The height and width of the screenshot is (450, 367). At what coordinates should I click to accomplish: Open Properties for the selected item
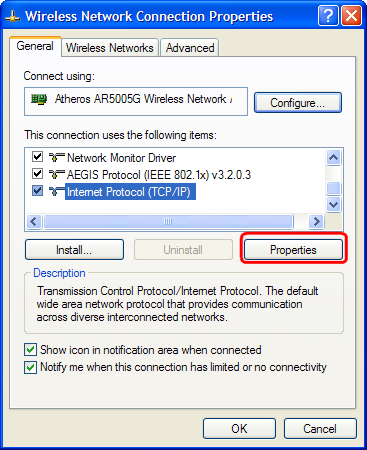[x=293, y=250]
